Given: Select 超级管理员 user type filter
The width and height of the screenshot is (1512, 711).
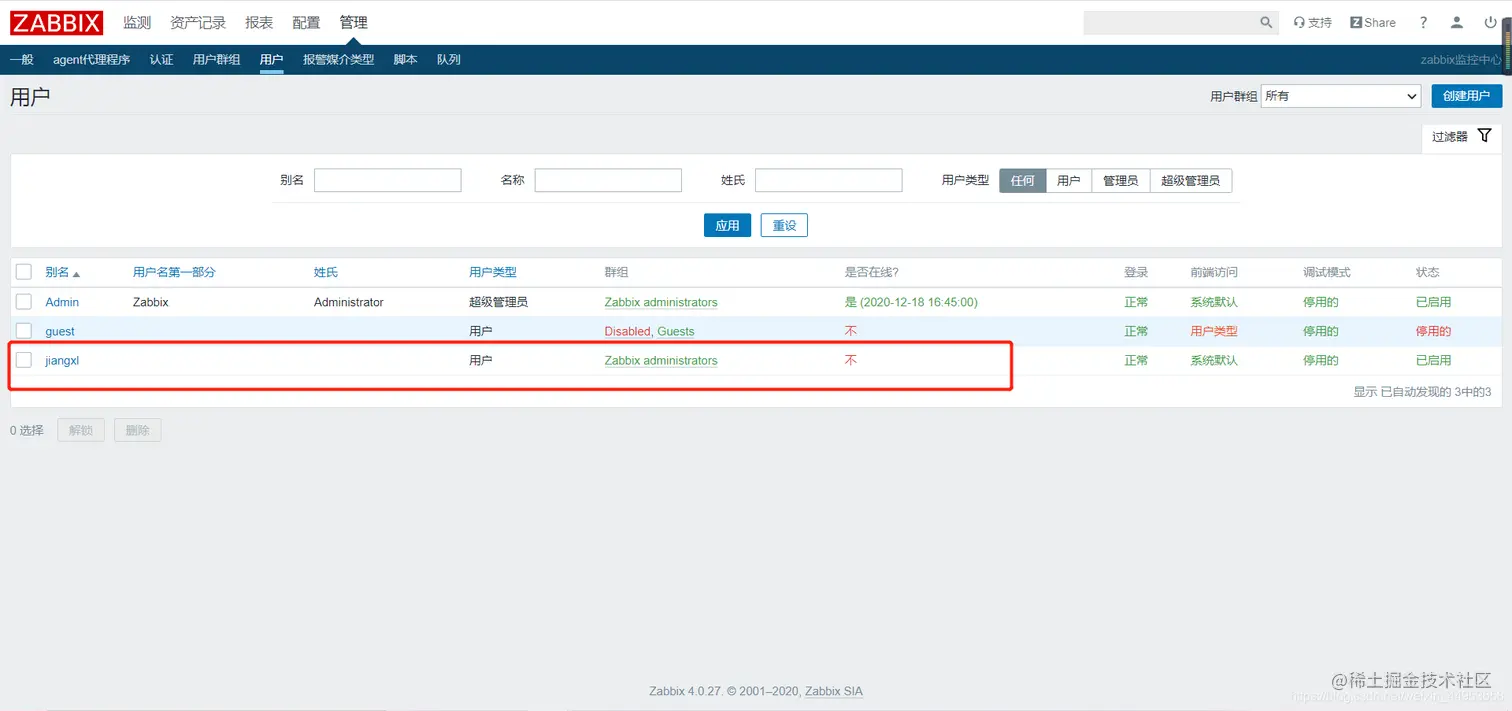Looking at the screenshot, I should pos(1190,181).
